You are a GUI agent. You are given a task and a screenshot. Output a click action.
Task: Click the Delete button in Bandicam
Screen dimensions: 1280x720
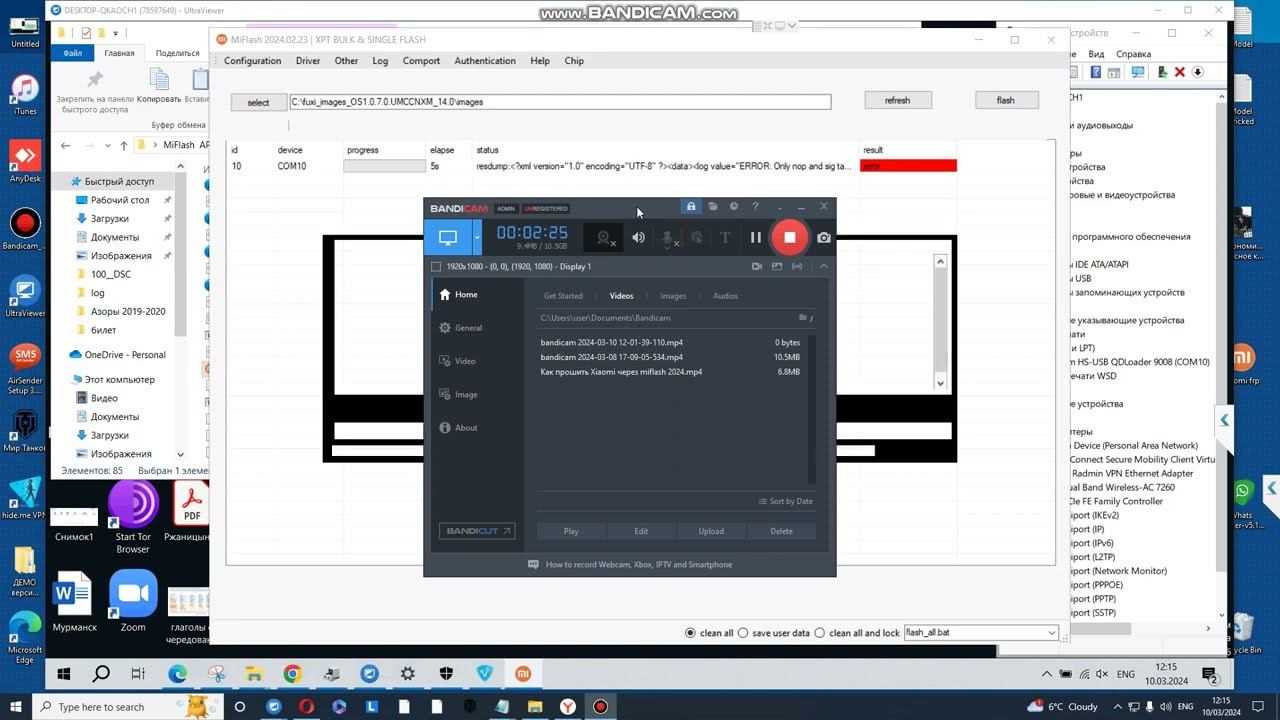tap(781, 531)
